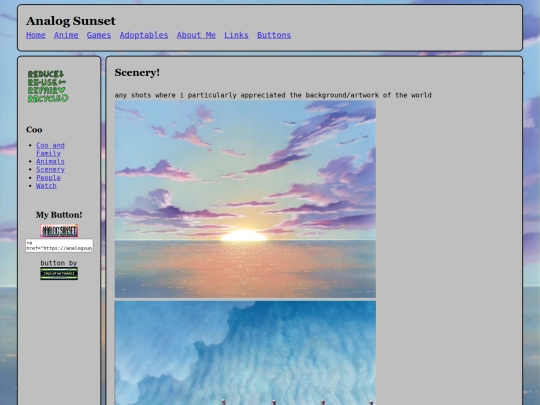Open Coo and Family sidebar link
Screen dimensions: 540x405
tap(50, 149)
